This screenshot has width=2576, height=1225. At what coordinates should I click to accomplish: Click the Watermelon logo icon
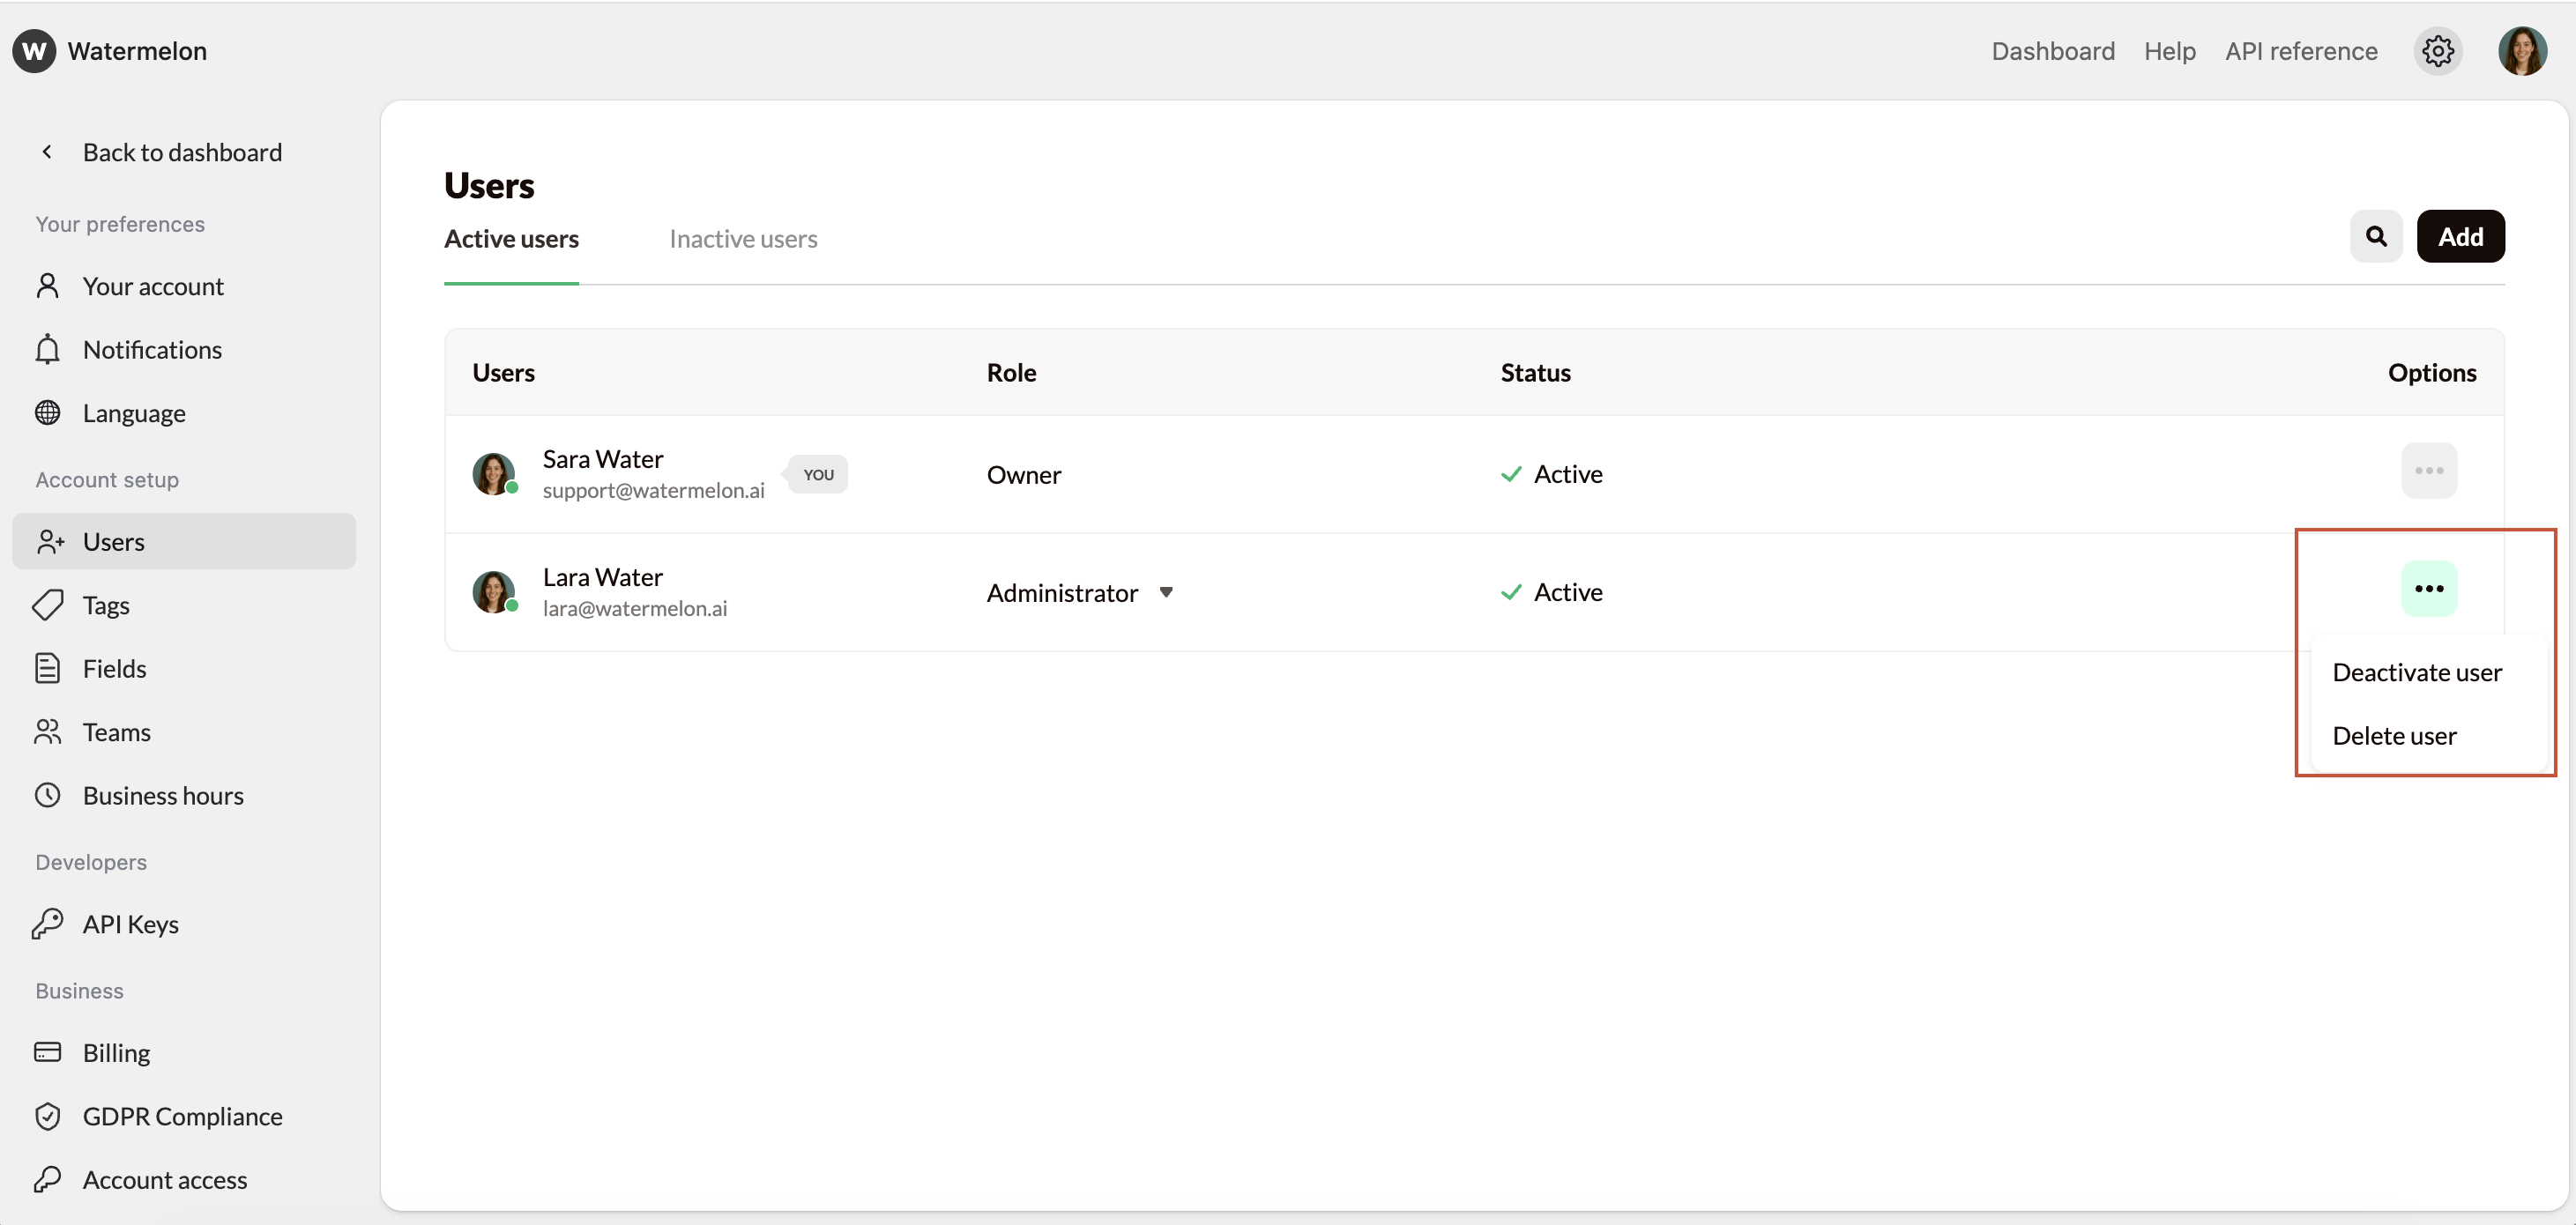tap(34, 51)
